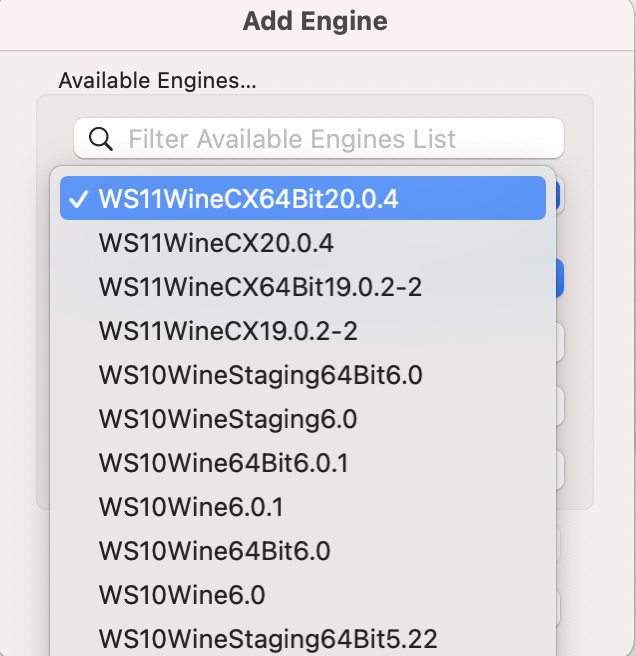
Task: Select WS10WineStaging6.0 in dropdown
Action: click(303, 419)
